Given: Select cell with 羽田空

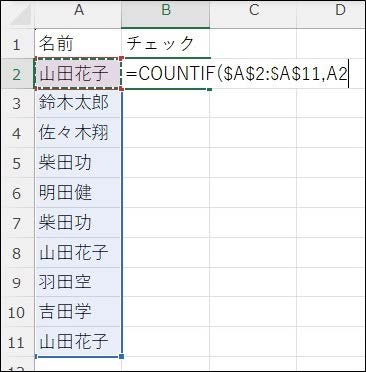Looking at the screenshot, I should coord(78,282).
